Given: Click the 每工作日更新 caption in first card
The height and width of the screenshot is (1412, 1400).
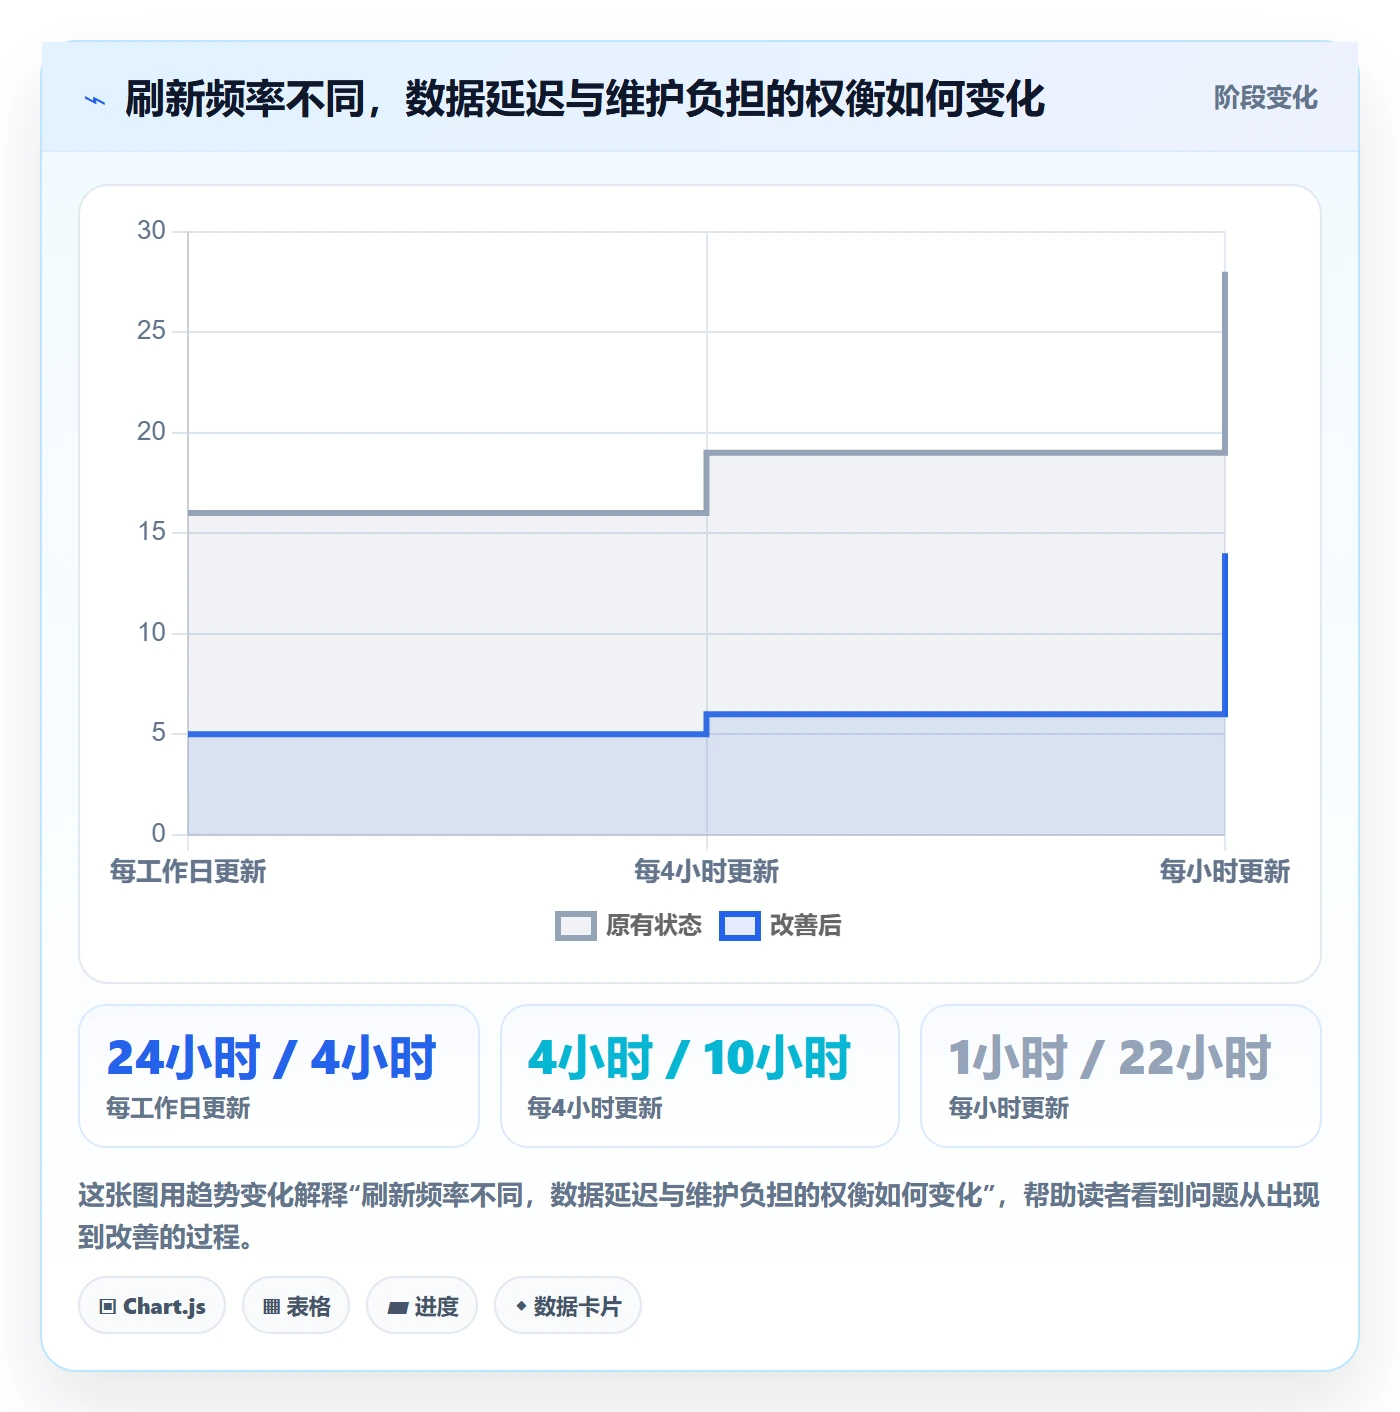Looking at the screenshot, I should pos(178,1108).
